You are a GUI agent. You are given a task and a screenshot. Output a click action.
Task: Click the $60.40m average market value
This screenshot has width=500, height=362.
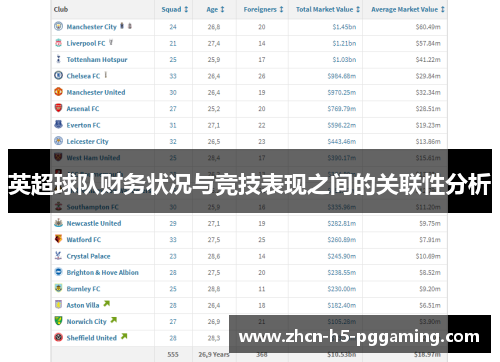(428, 27)
